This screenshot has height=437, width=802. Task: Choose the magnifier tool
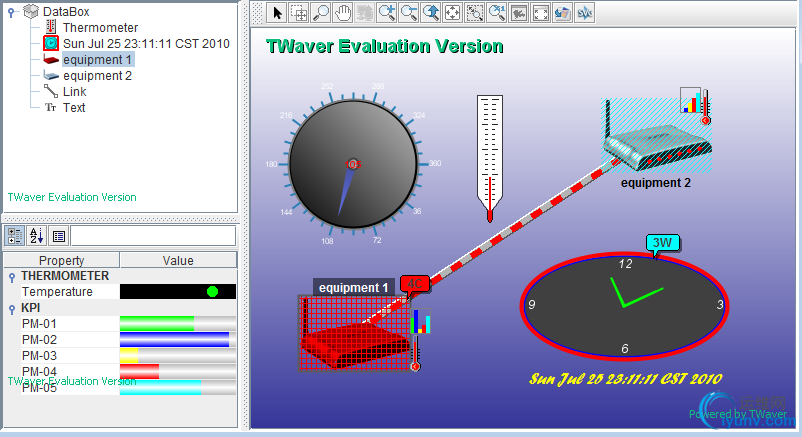(321, 13)
